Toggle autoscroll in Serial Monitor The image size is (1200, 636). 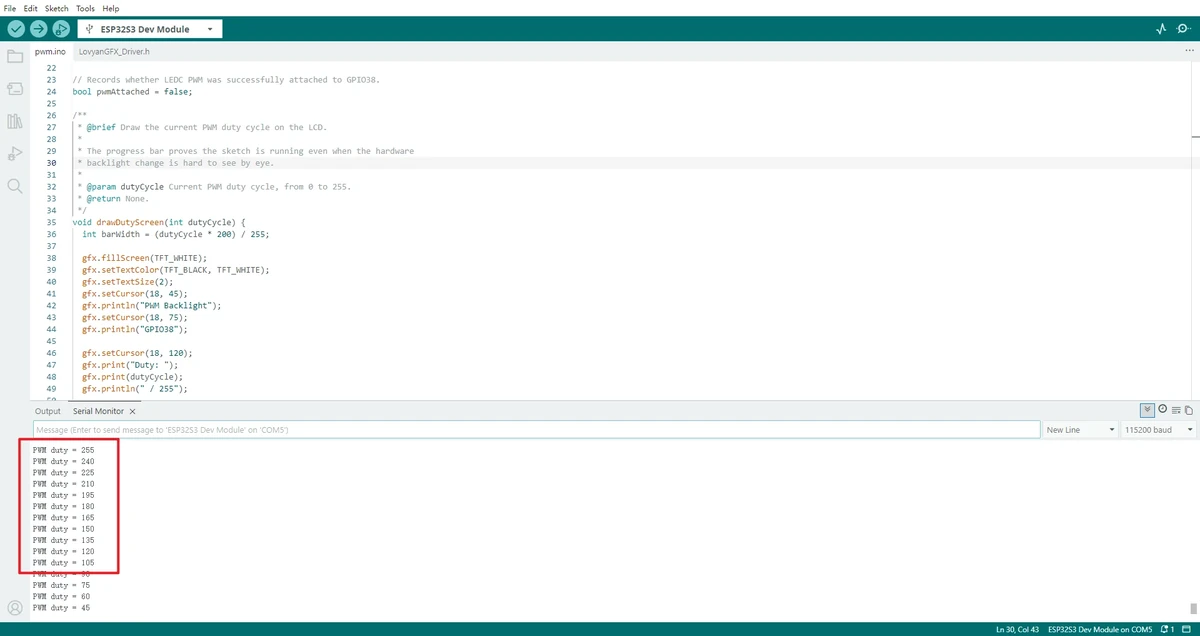[1147, 410]
